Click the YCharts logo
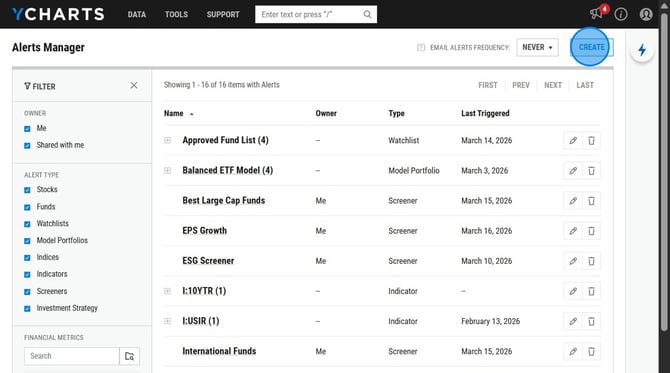Screen dimensions: 670x373 click(58, 14)
